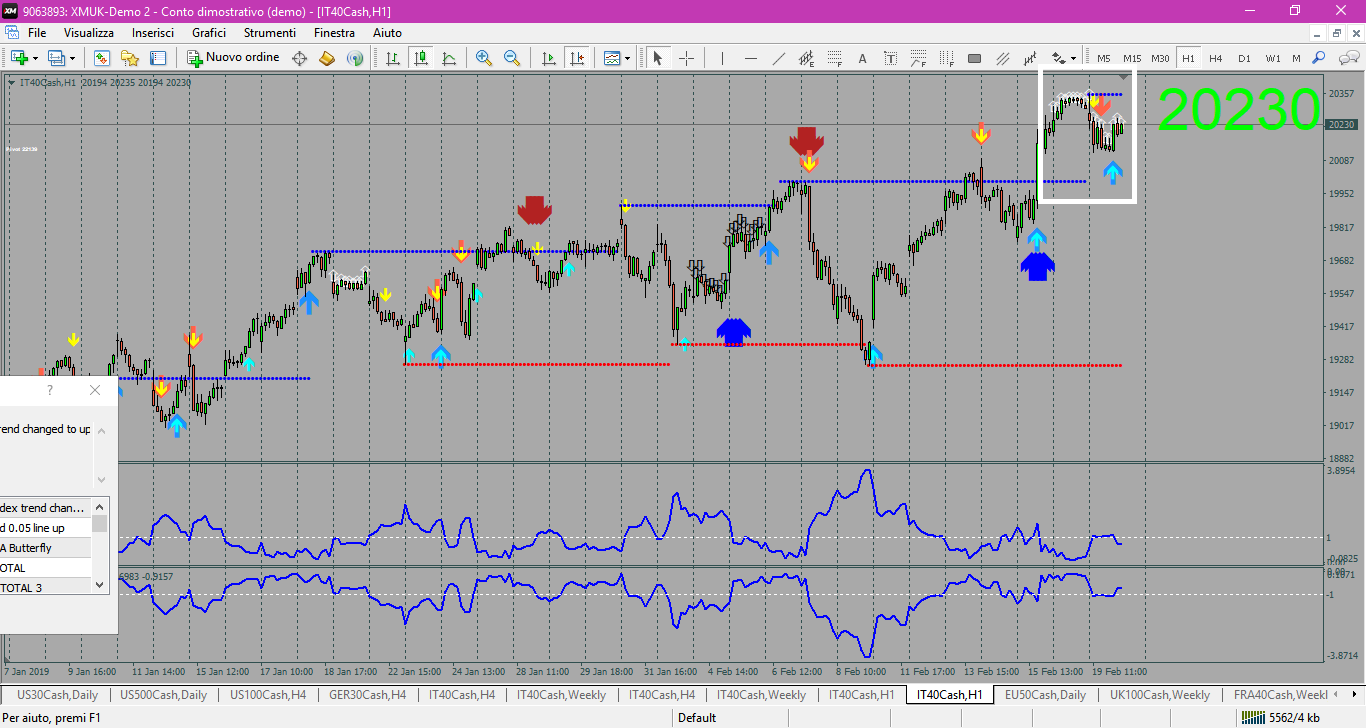Image resolution: width=1366 pixels, height=728 pixels.
Task: Open the Market Watch window icon
Action: (102, 58)
